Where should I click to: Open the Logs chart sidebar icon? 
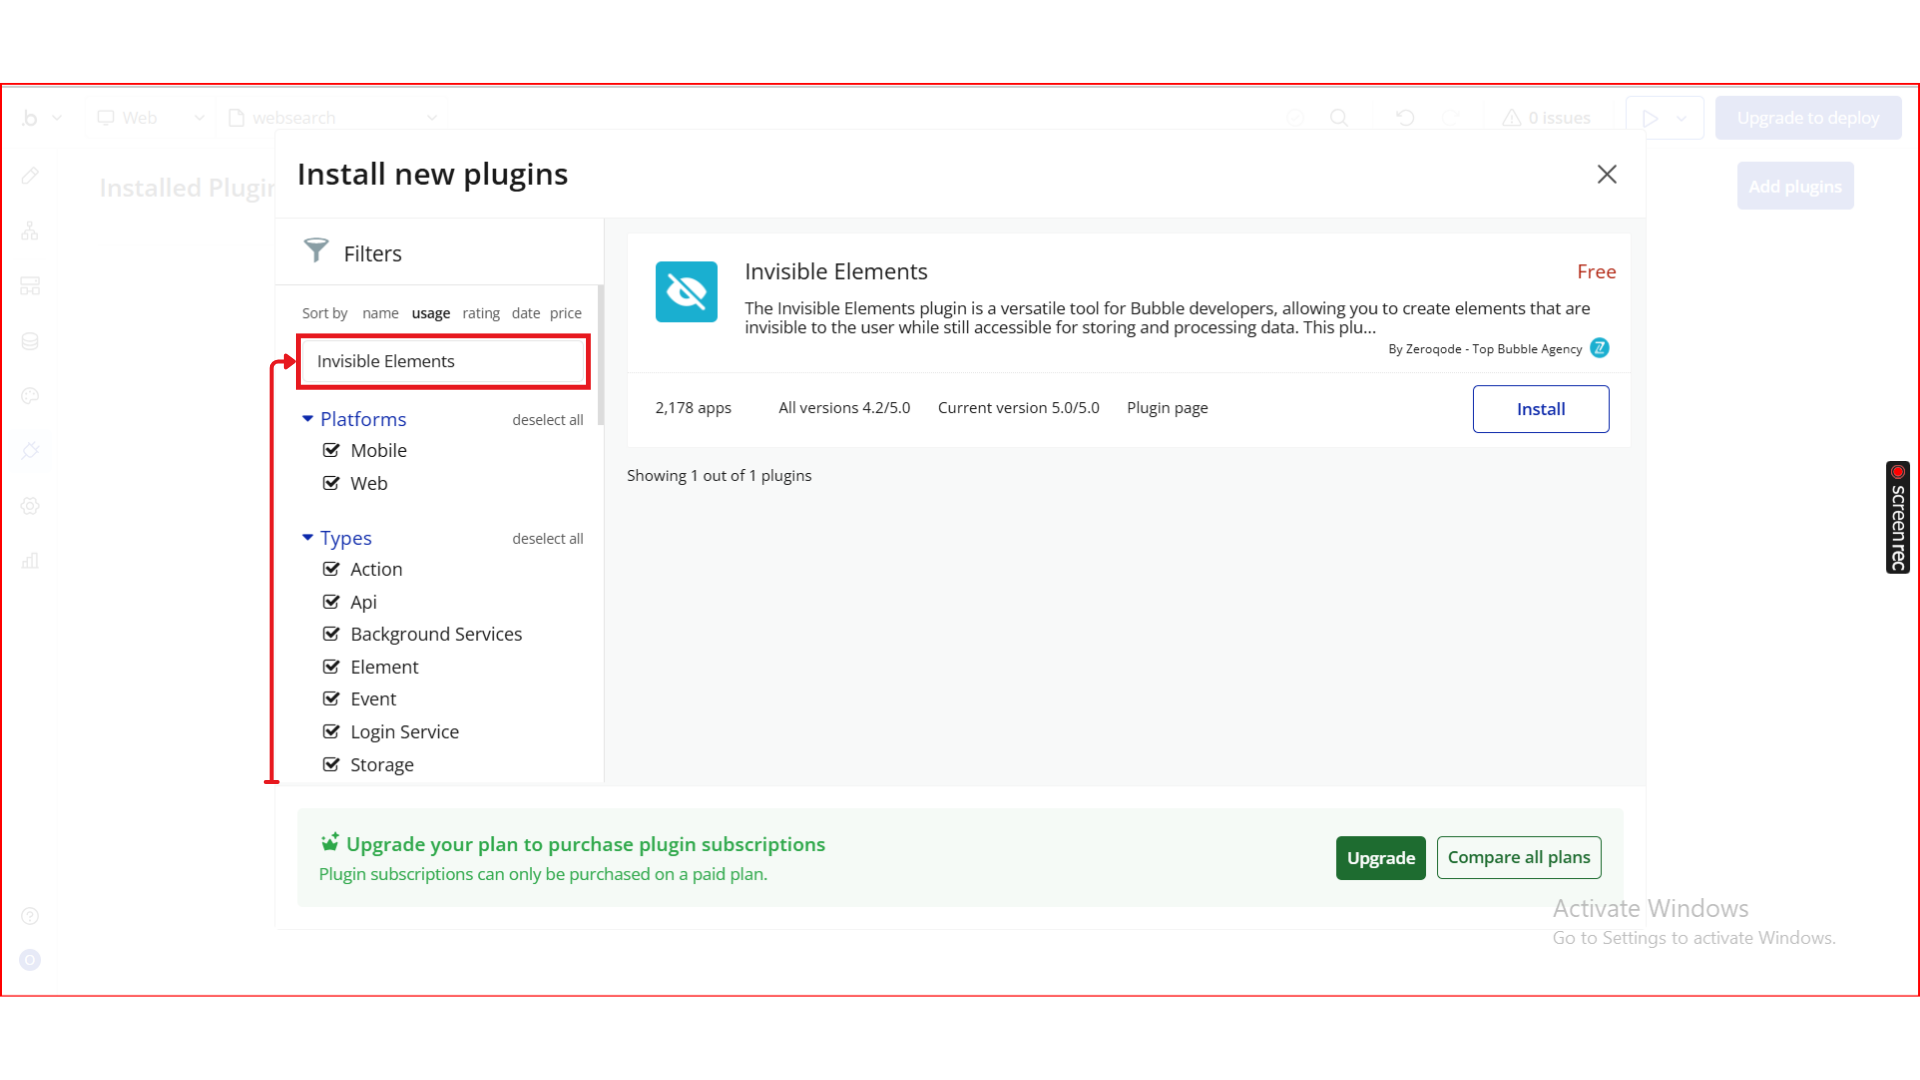(x=30, y=561)
